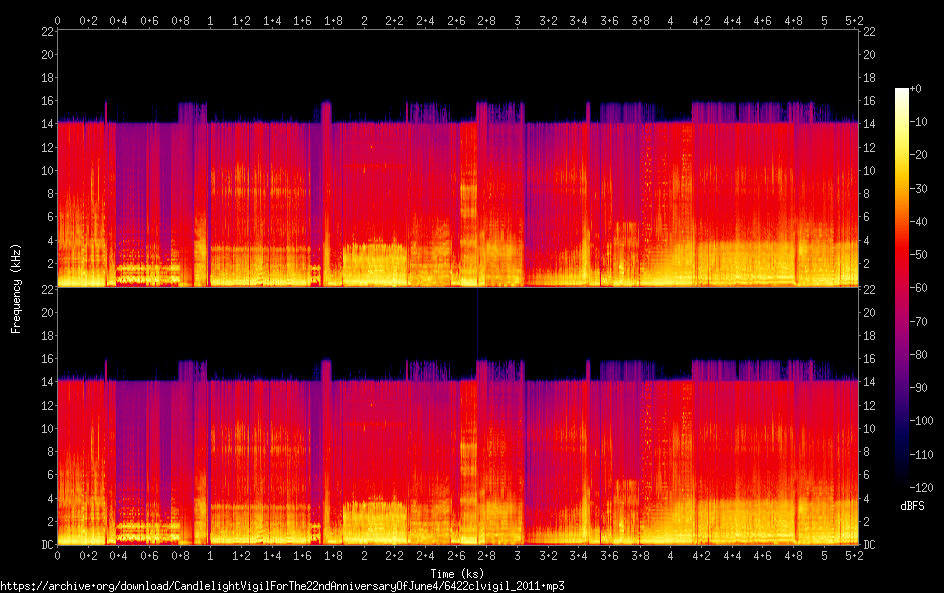Click the "DC" label right of the lower spectrogram
Viewport: 944px width, 593px height.
869,545
